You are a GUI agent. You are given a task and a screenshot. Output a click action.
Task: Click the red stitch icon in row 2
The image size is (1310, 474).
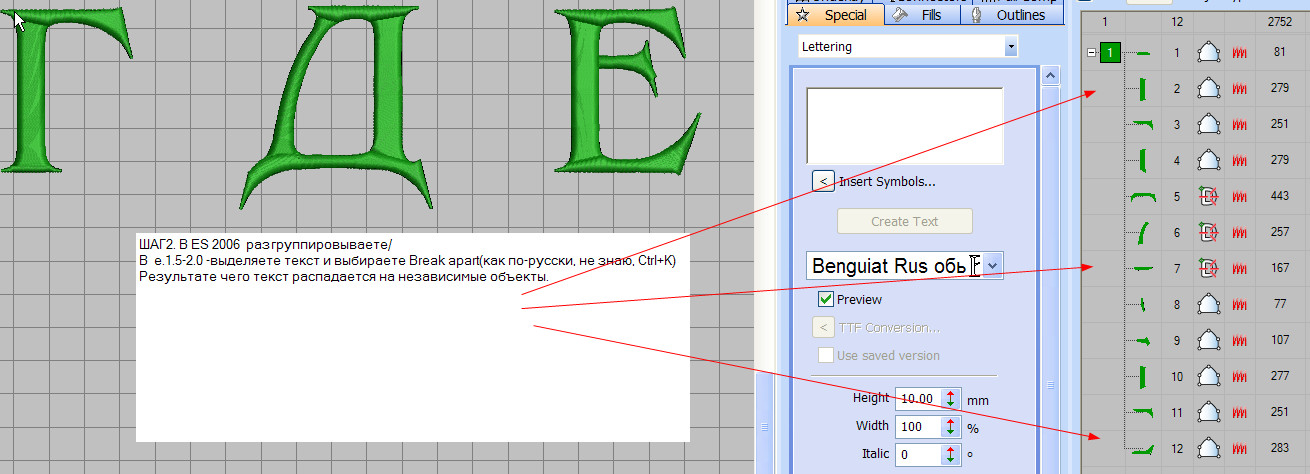tap(1239, 89)
